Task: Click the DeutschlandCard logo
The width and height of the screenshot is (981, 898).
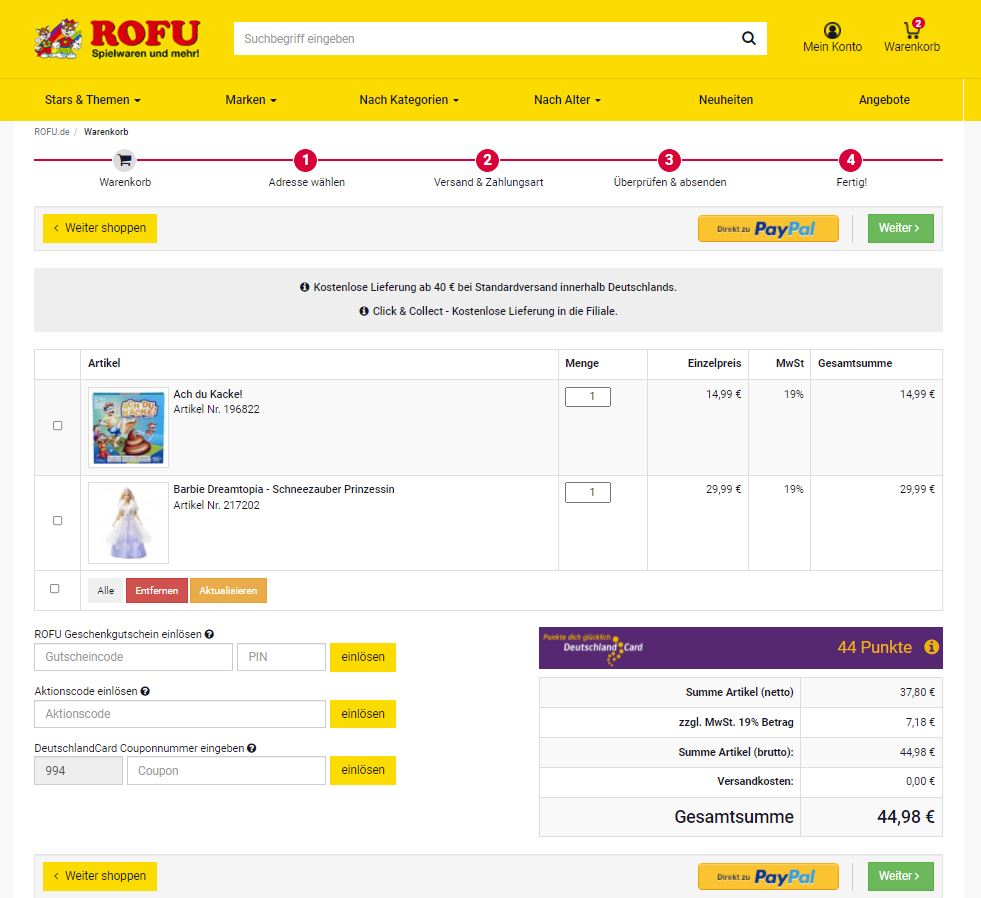Action: pyautogui.click(x=592, y=648)
